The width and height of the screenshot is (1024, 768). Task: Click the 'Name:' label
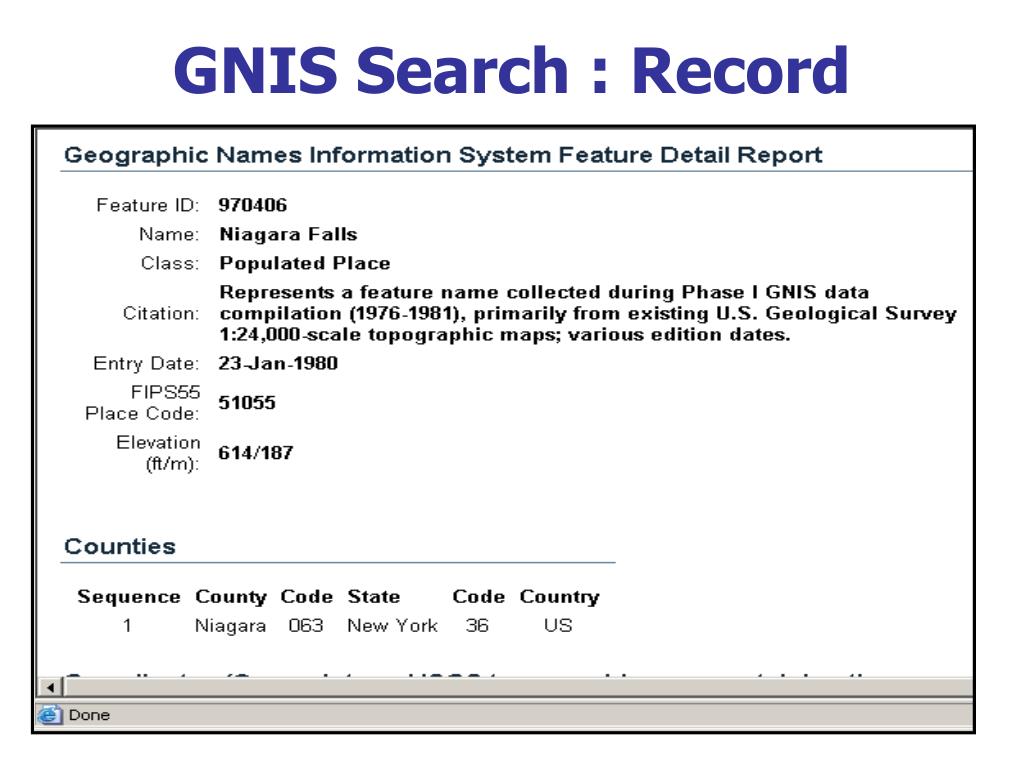(169, 234)
